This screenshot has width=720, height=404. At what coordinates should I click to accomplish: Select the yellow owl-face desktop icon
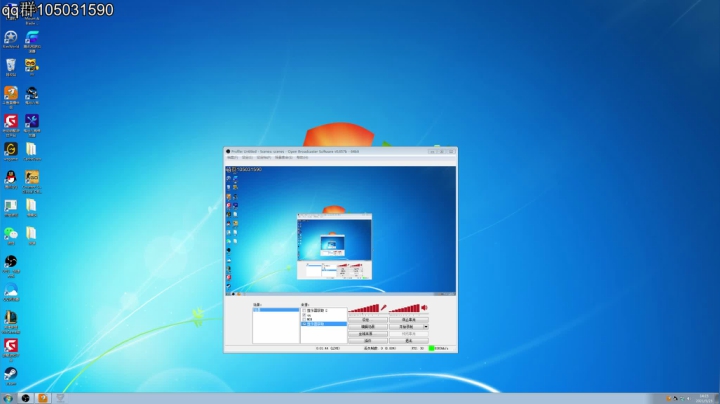pyautogui.click(x=32, y=65)
